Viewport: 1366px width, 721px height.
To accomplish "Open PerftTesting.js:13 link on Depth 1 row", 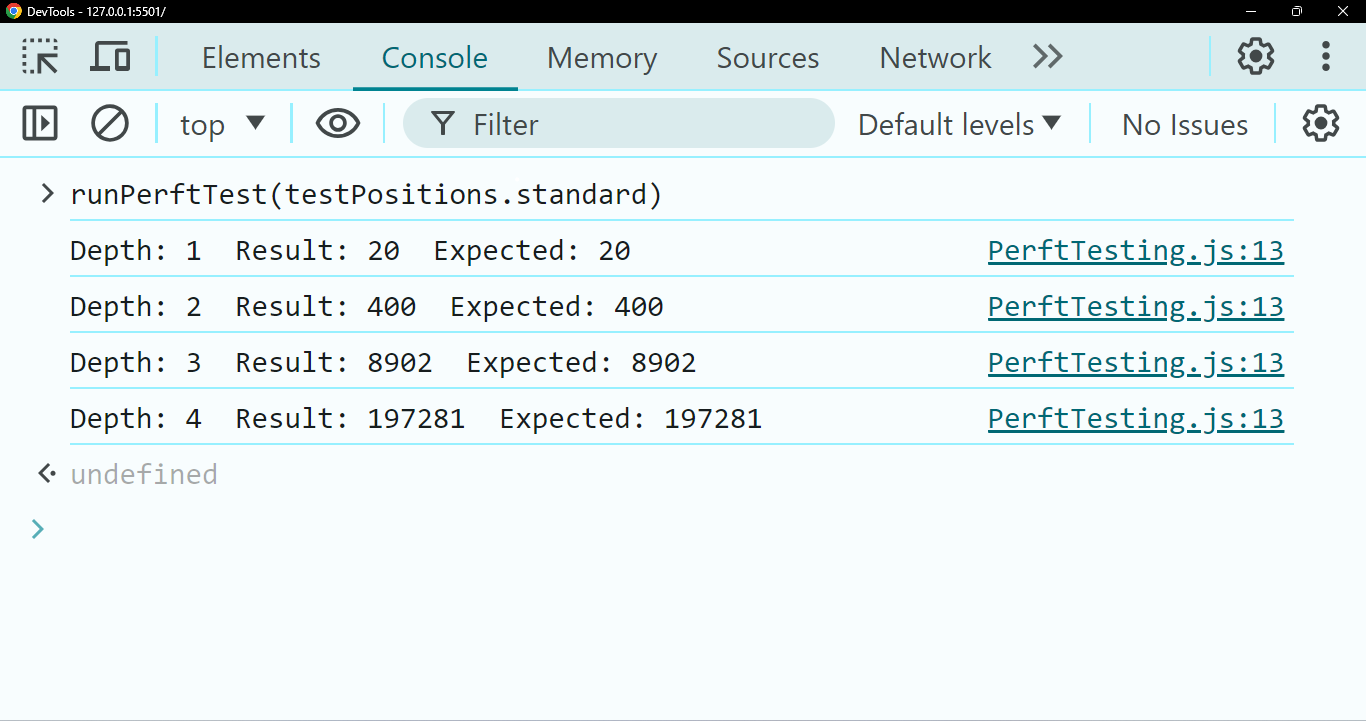I will [x=1136, y=250].
